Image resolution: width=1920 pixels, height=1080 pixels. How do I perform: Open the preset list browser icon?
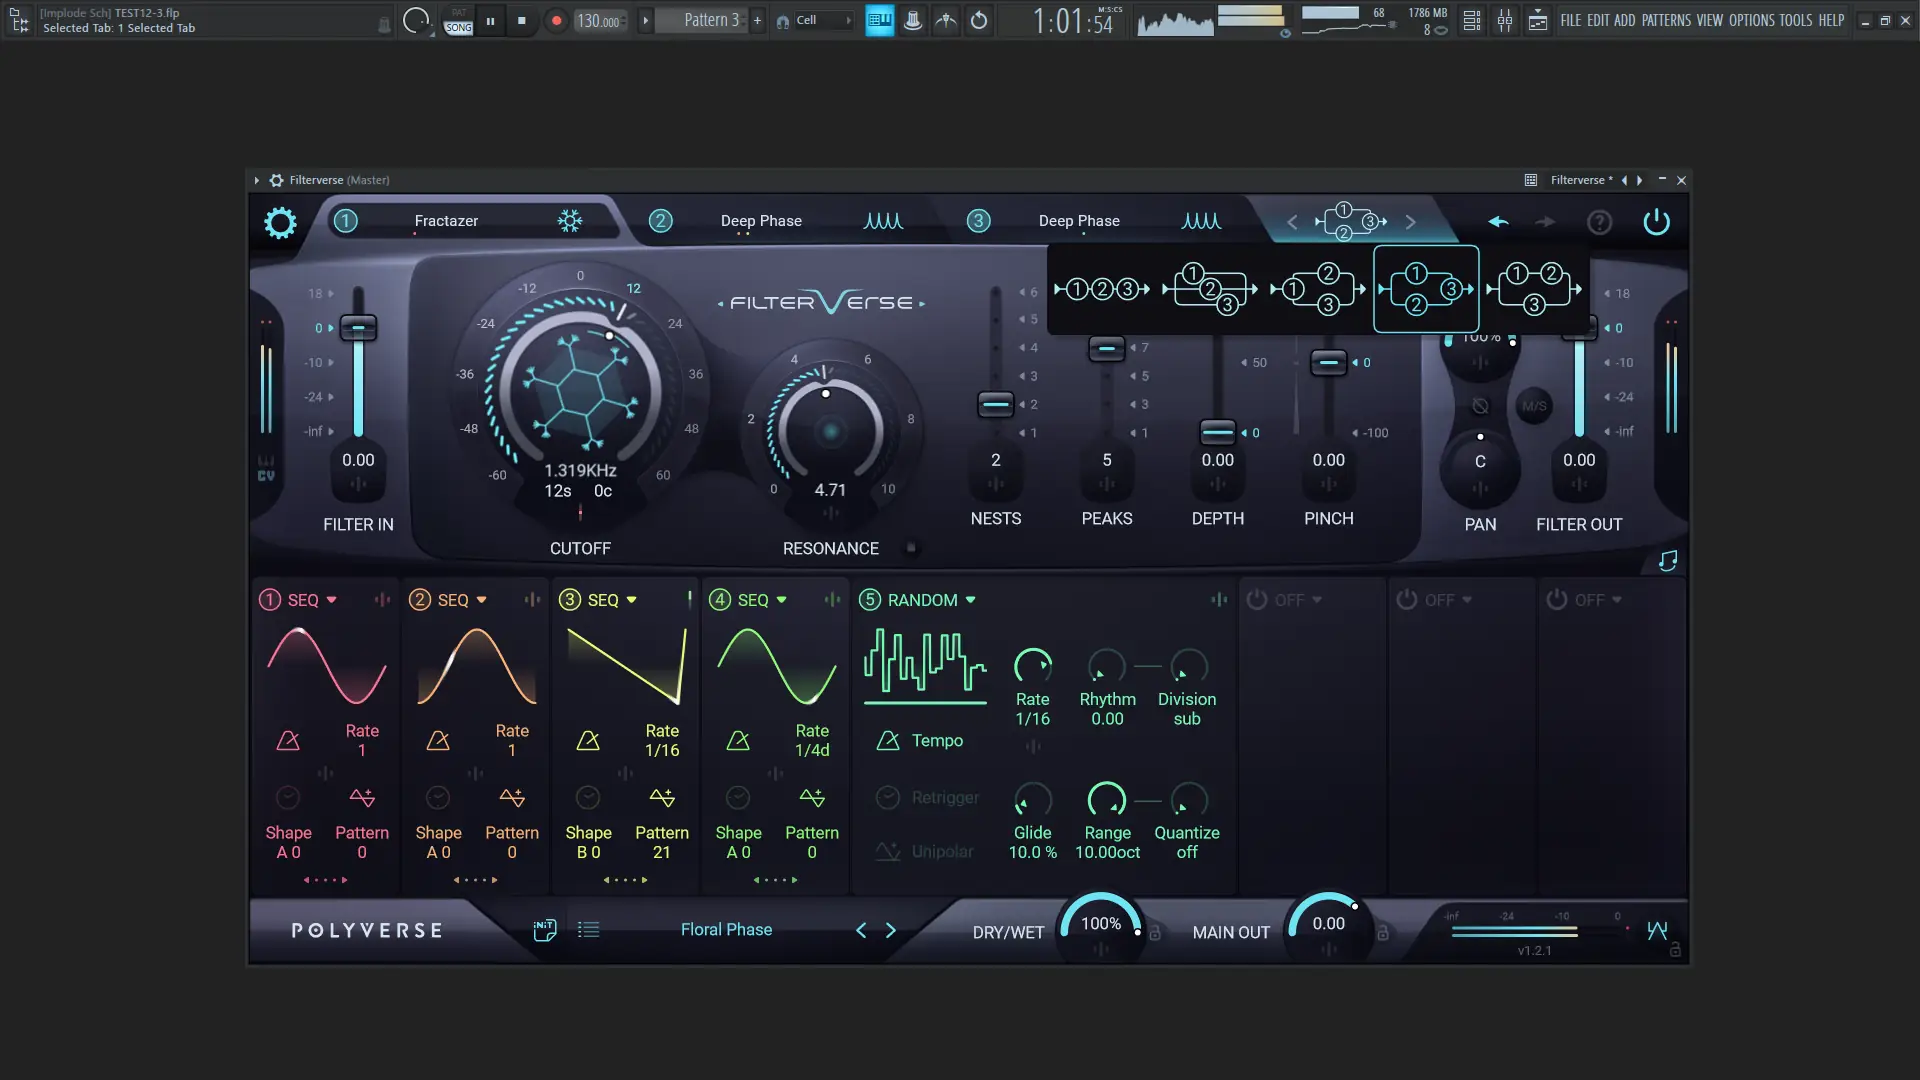tap(589, 930)
